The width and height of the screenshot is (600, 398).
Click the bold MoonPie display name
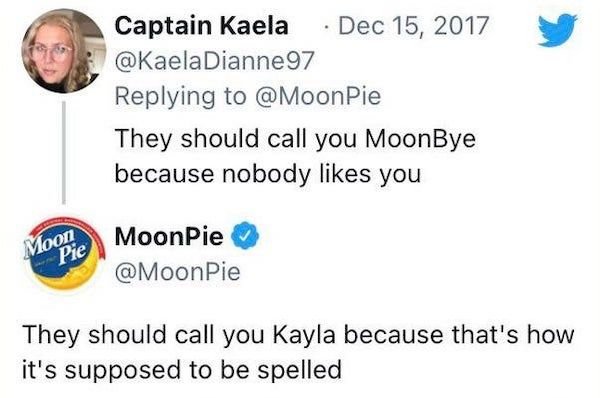coord(169,236)
